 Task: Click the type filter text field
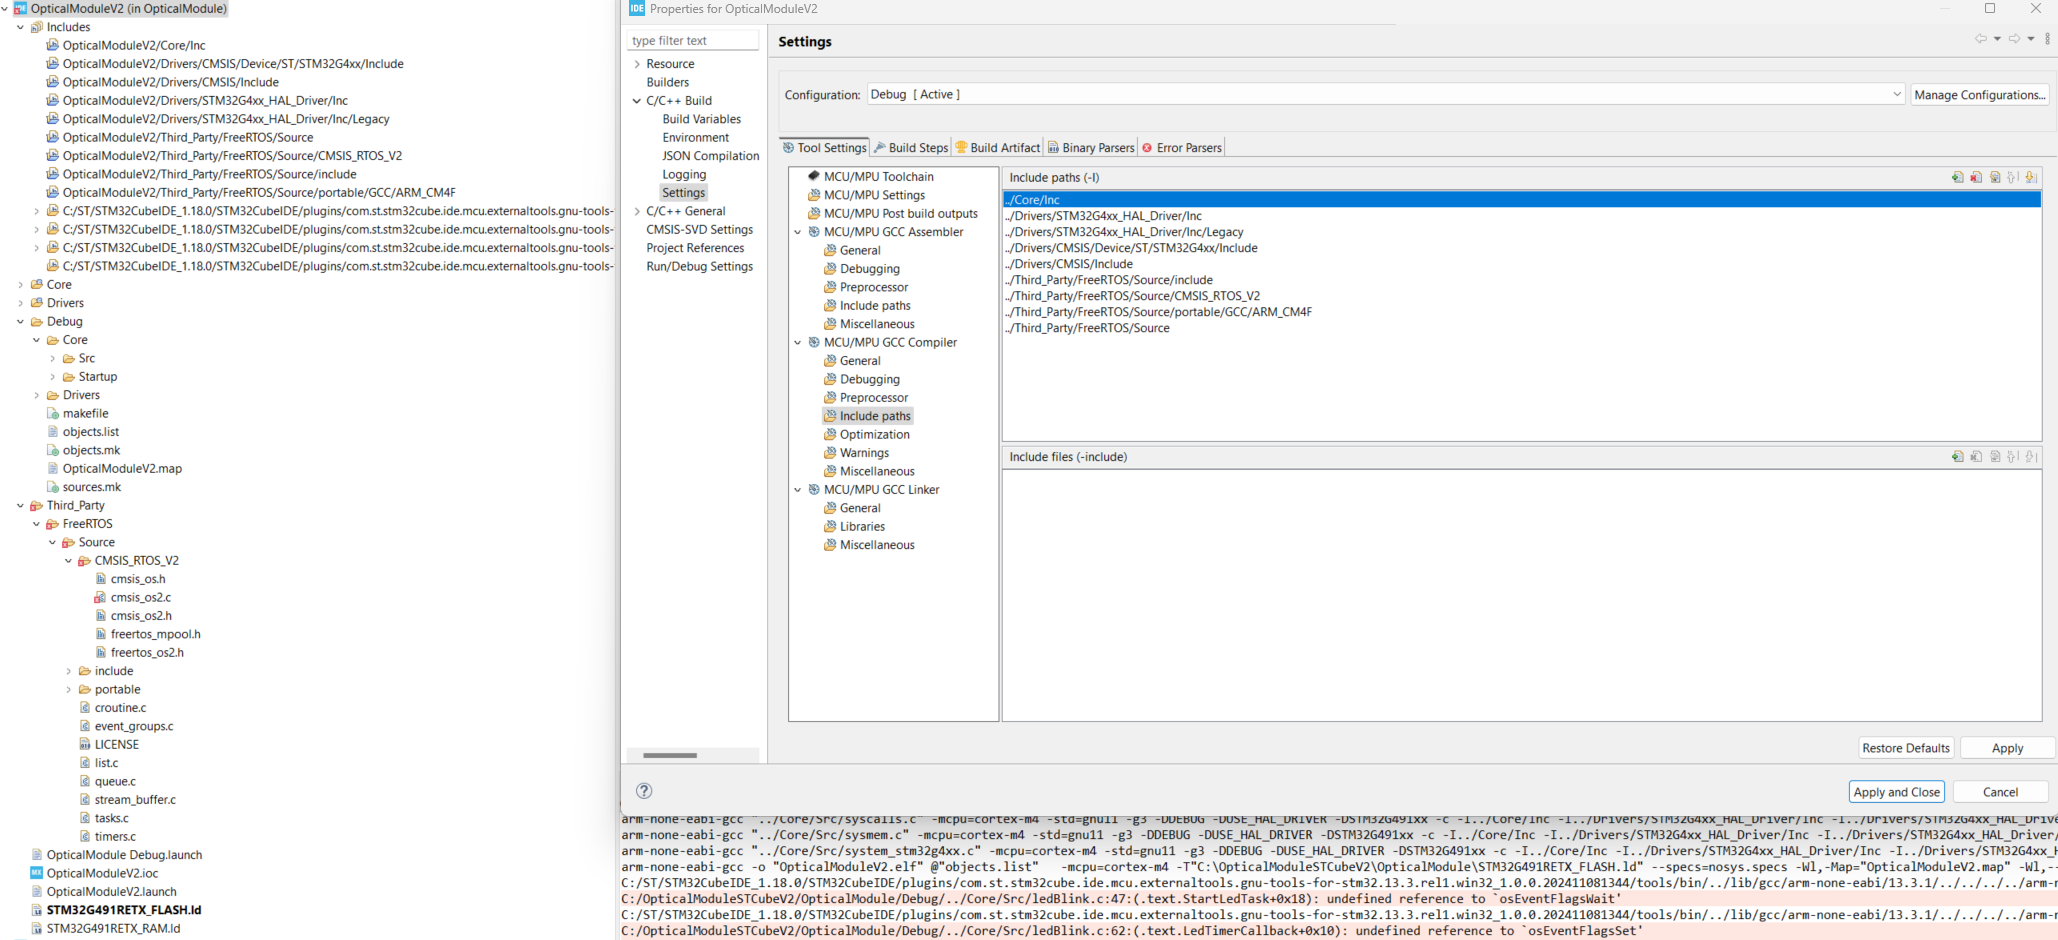(692, 41)
